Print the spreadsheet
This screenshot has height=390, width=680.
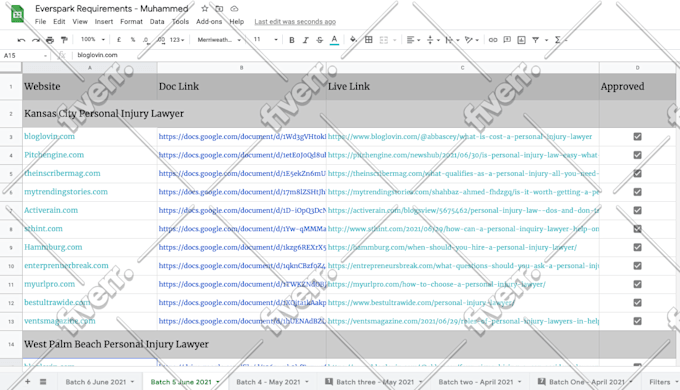[50, 40]
